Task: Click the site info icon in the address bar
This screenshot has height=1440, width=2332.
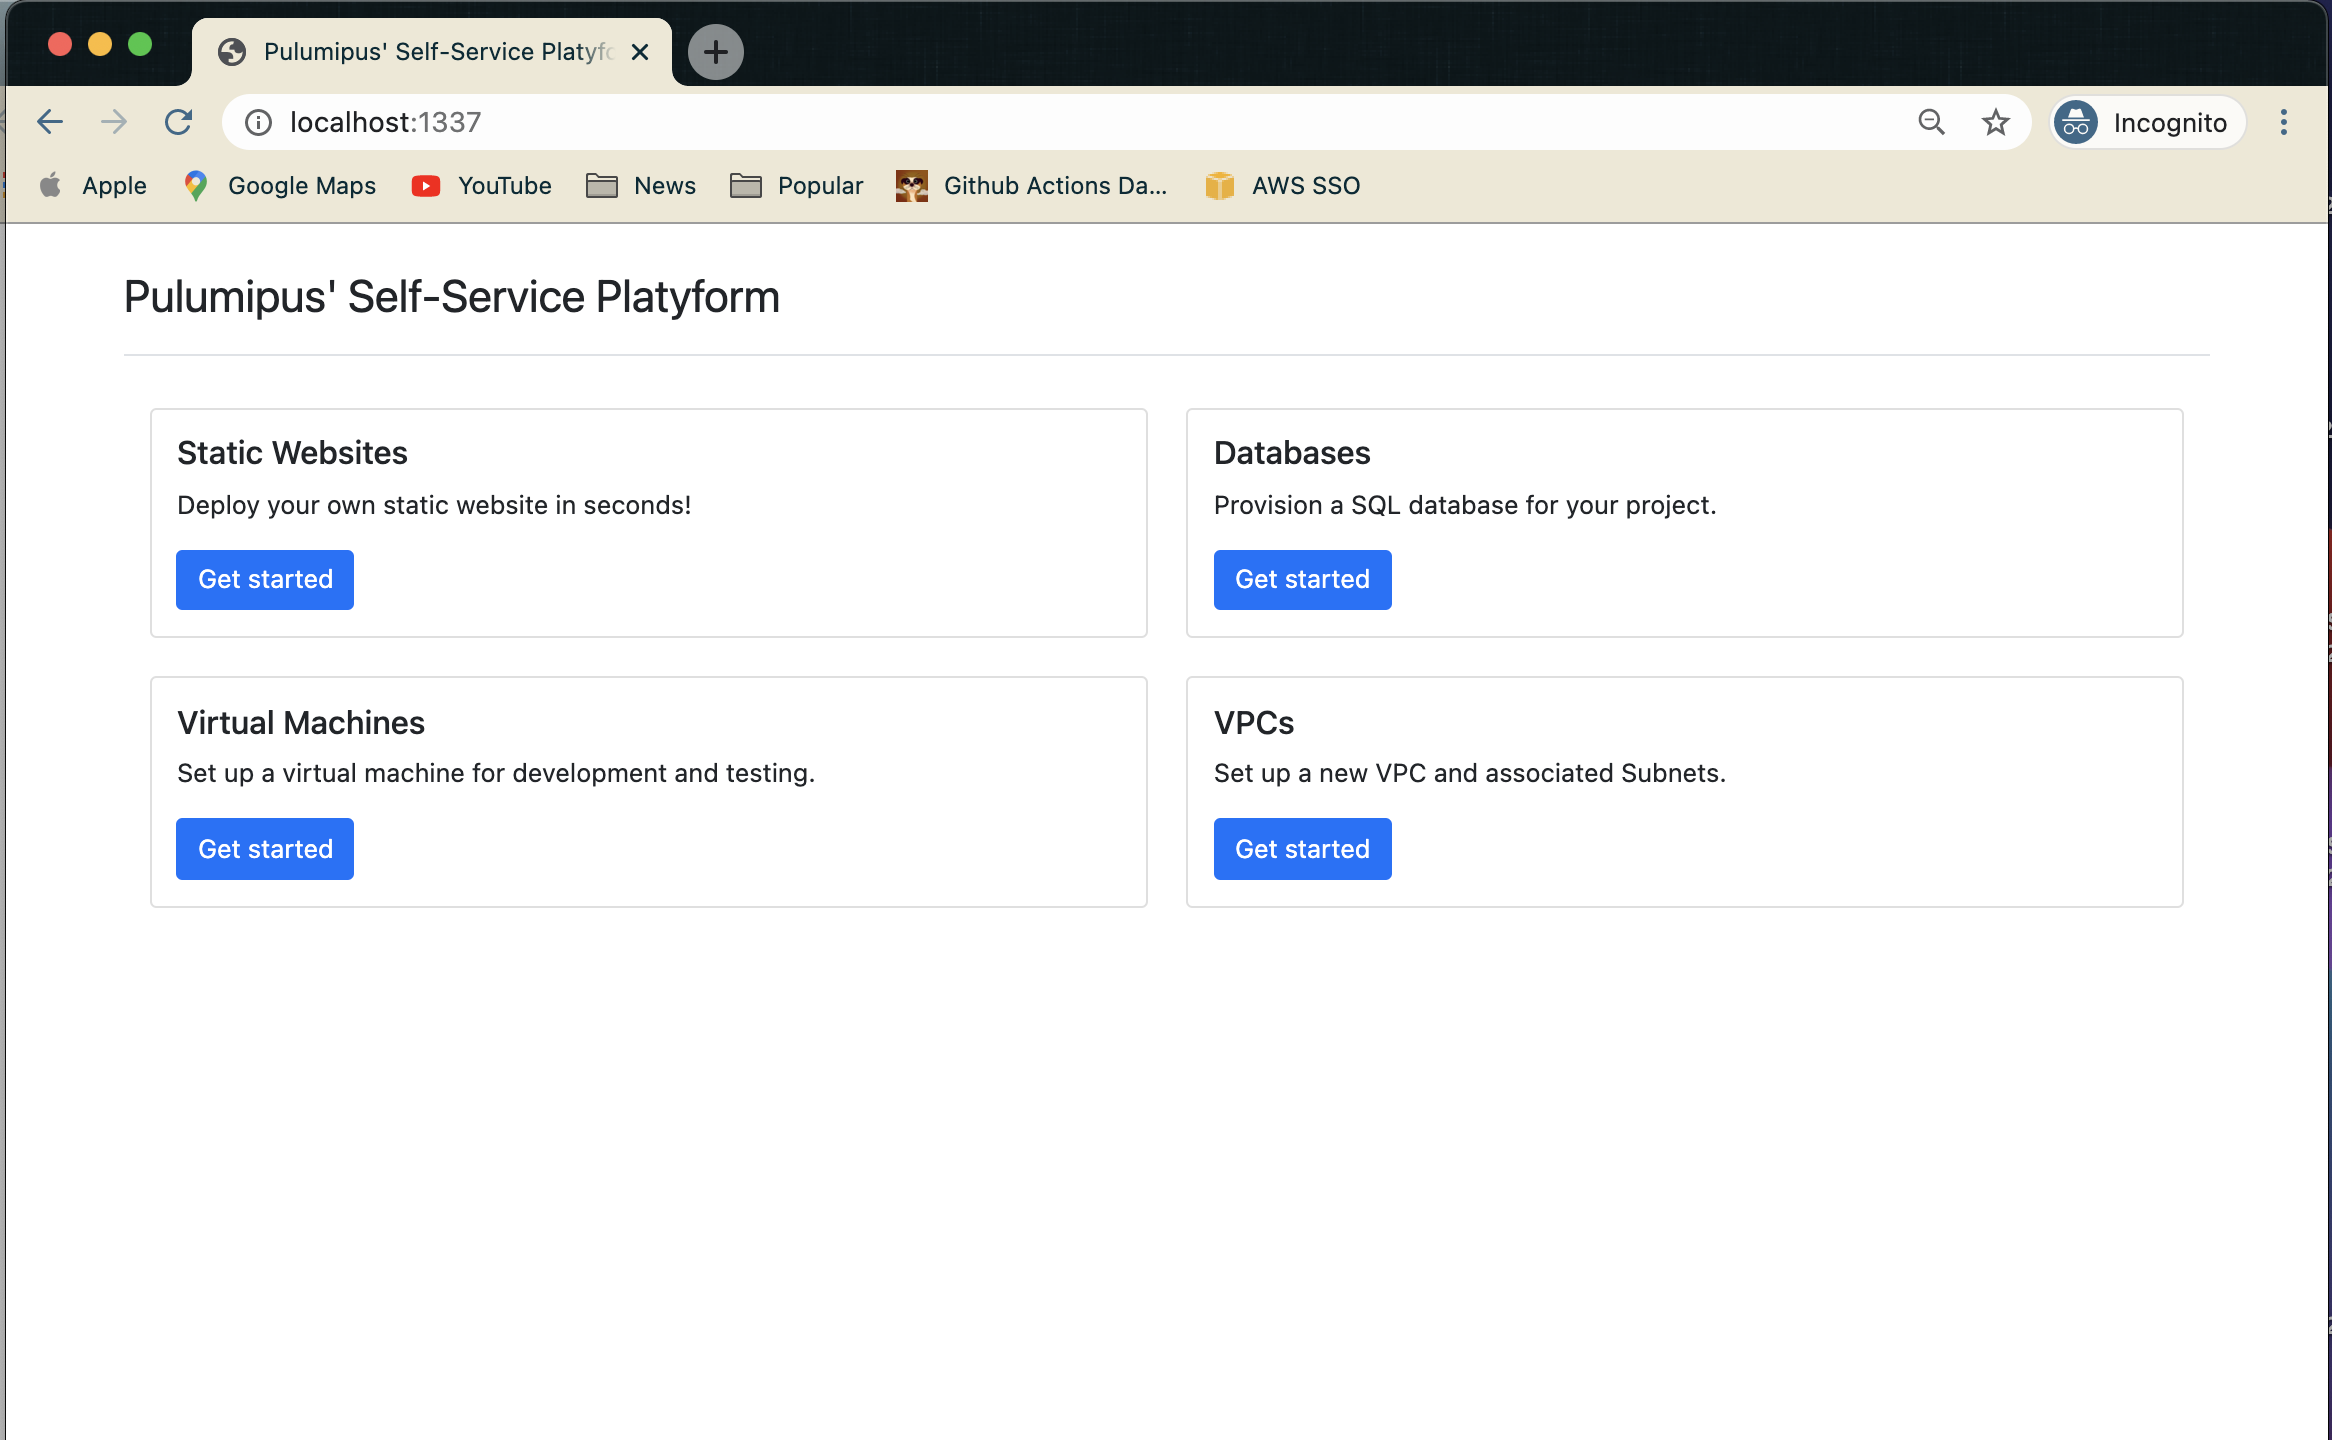Action: pos(258,122)
